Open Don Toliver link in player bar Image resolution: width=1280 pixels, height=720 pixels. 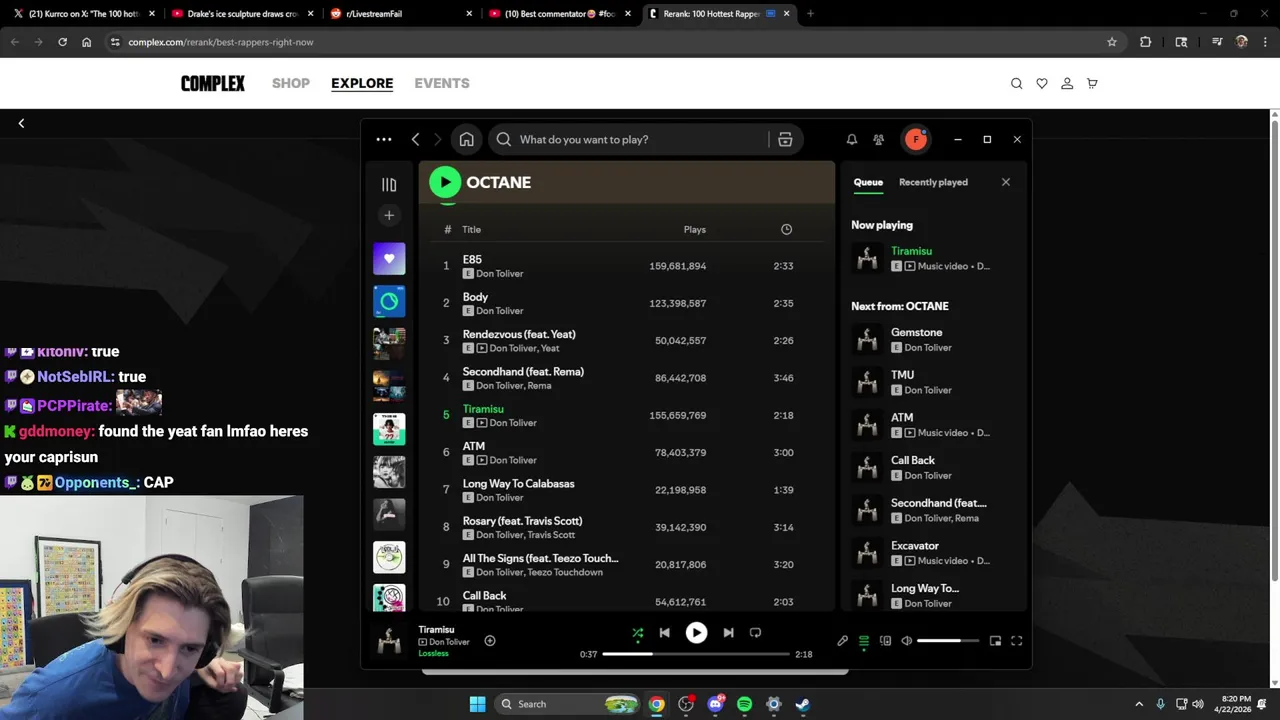[x=449, y=642]
